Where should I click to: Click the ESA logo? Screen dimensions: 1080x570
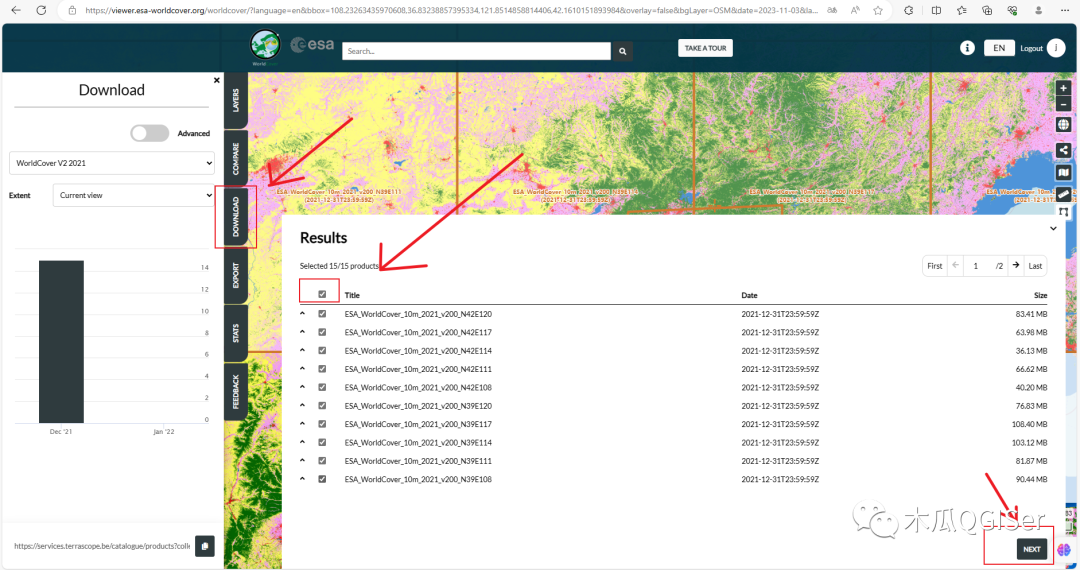pos(313,45)
